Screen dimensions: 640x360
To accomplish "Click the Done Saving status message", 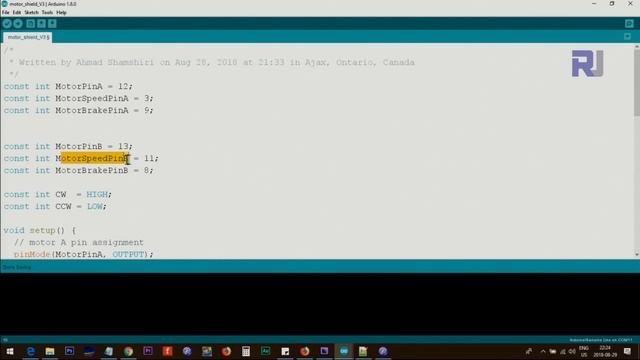I will click(17, 267).
